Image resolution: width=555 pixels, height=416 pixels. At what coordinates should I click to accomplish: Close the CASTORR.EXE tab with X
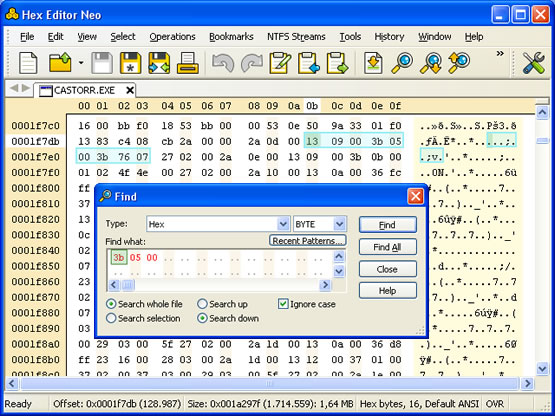point(130,90)
